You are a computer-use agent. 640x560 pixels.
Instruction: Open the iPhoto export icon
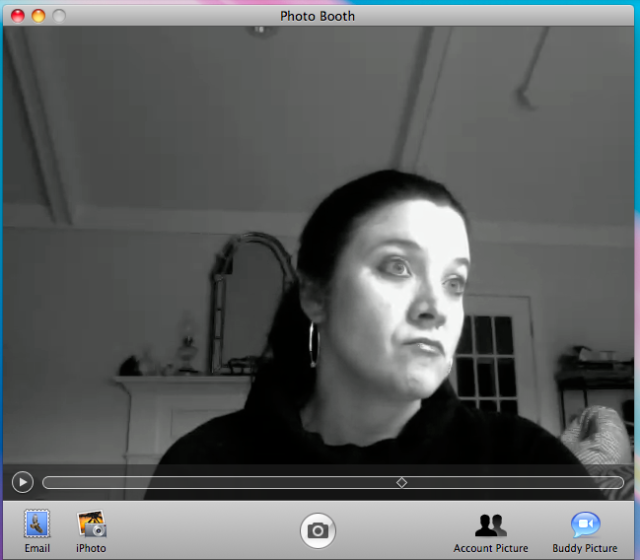(x=91, y=524)
